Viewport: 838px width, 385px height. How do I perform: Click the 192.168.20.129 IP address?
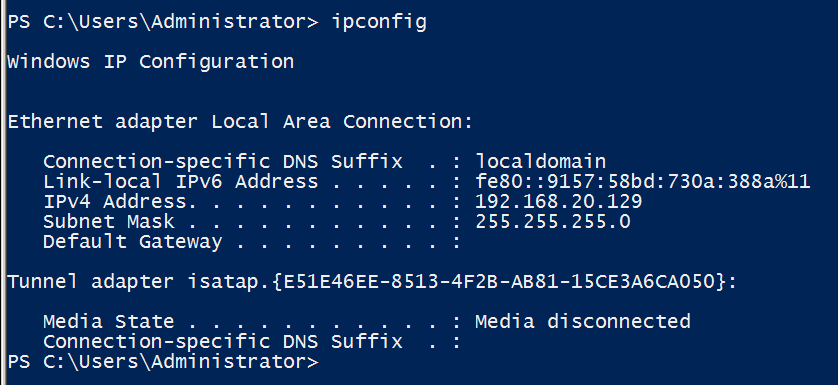(x=558, y=202)
